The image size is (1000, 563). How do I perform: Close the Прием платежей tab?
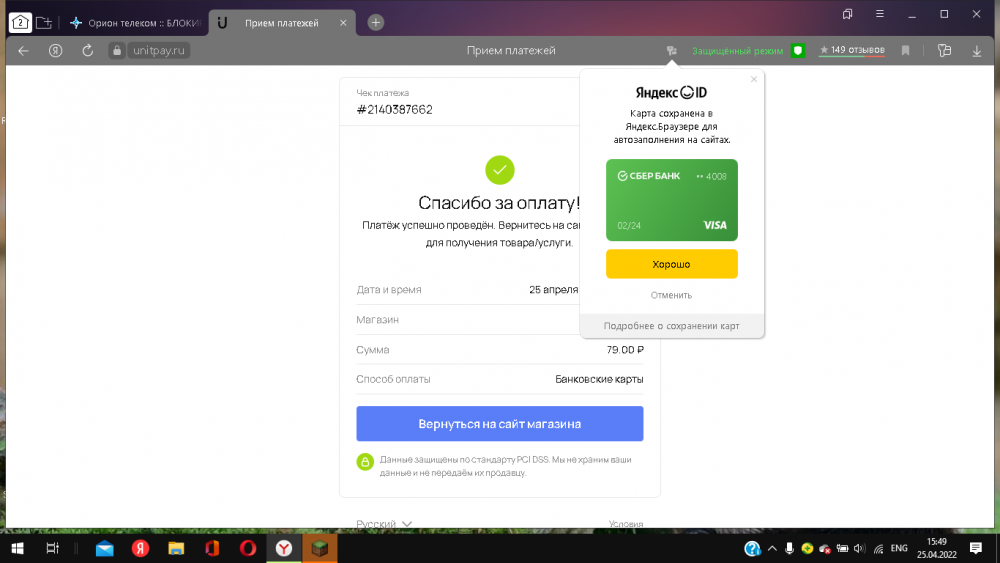tap(343, 23)
